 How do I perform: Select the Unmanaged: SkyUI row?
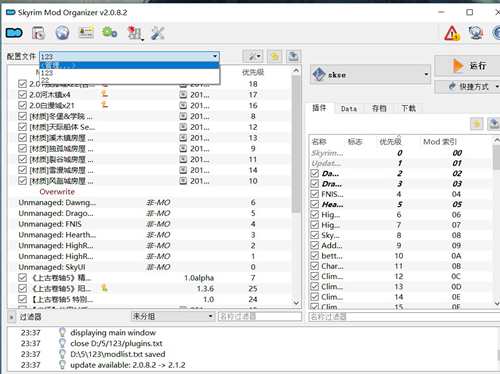click(150, 267)
